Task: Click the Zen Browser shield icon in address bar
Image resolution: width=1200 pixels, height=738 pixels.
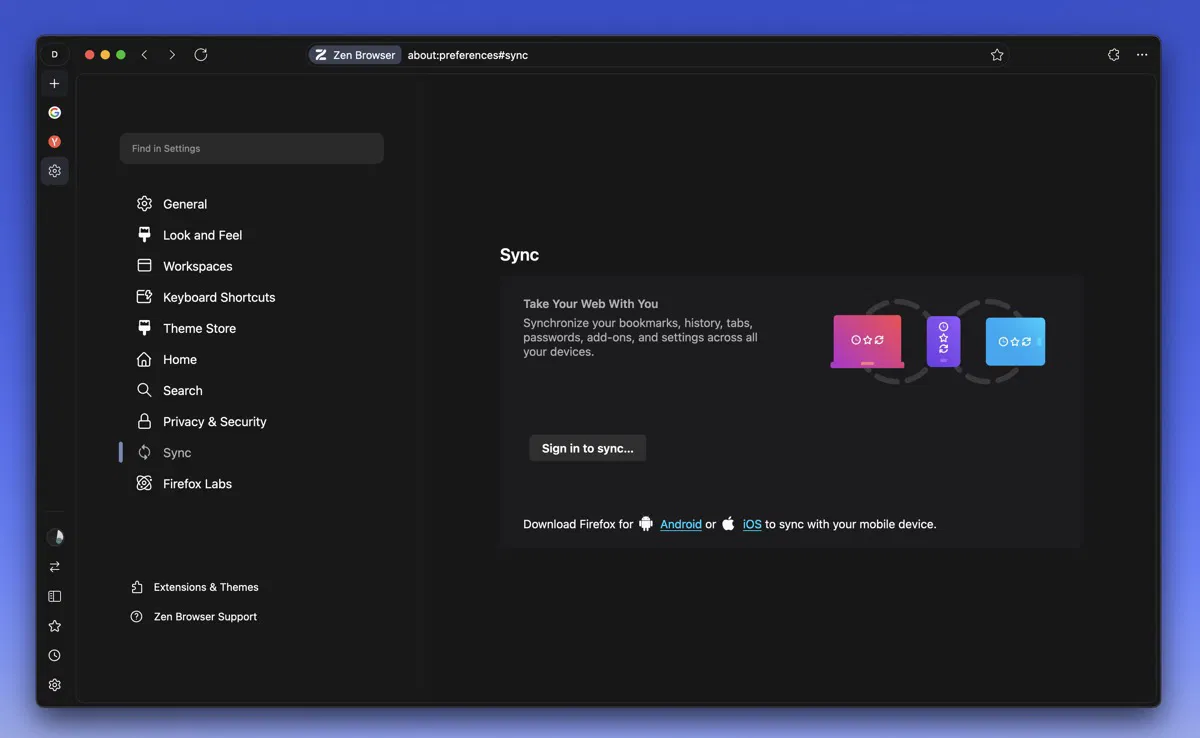Action: pos(321,55)
